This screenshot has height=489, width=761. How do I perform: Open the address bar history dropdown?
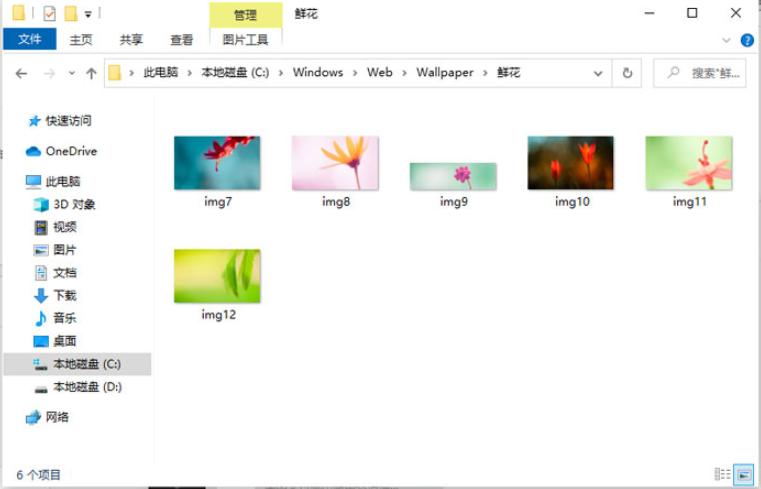pyautogui.click(x=598, y=73)
